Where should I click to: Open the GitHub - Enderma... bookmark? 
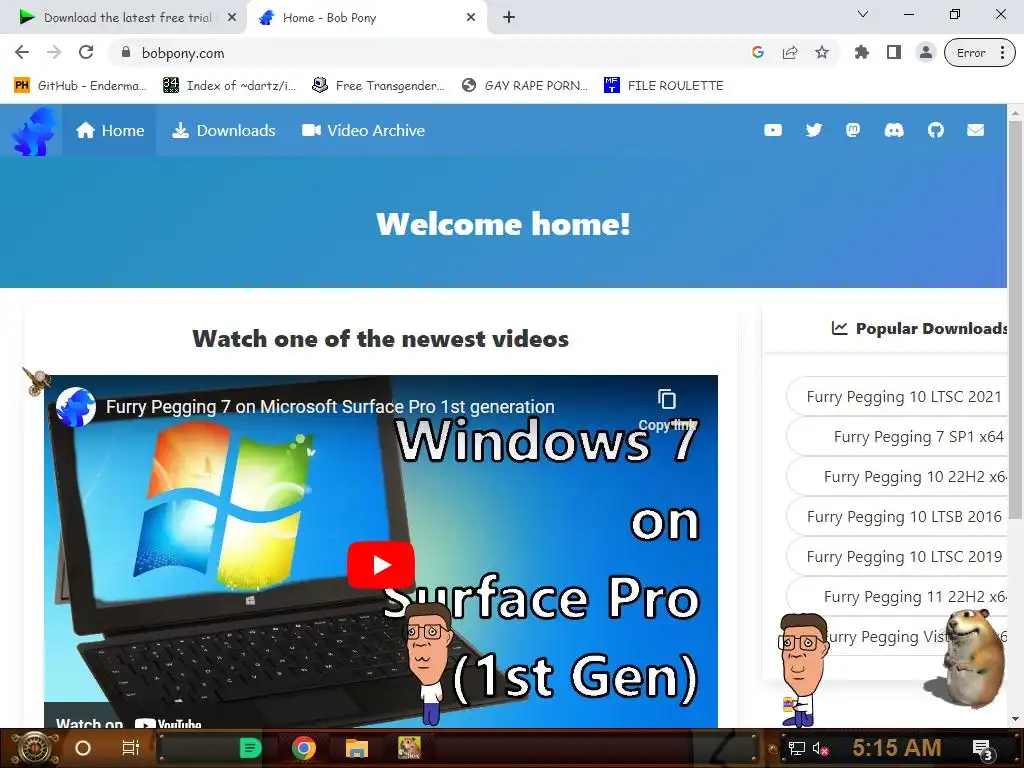[x=80, y=86]
